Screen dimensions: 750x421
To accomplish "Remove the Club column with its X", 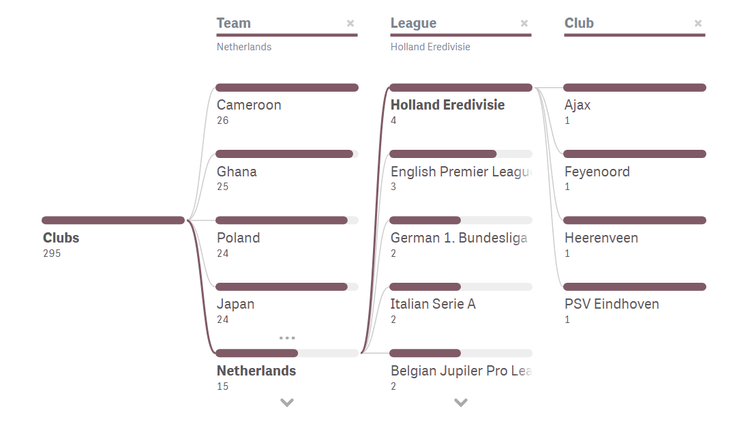I will 698,23.
